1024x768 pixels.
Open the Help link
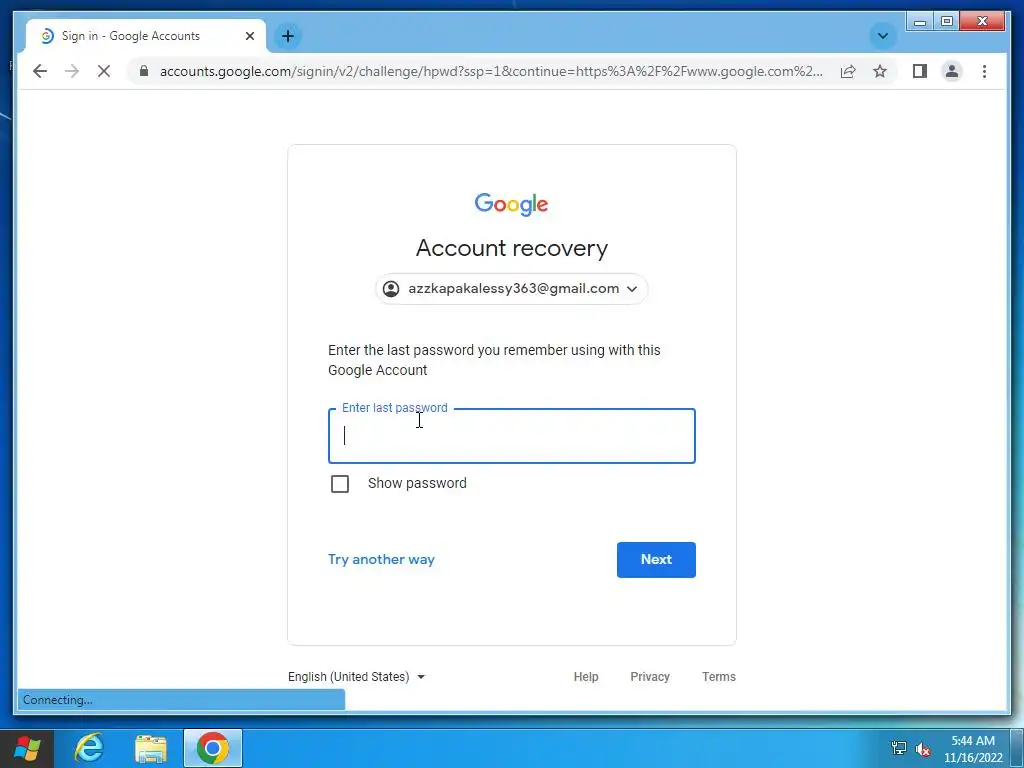pyautogui.click(x=586, y=677)
